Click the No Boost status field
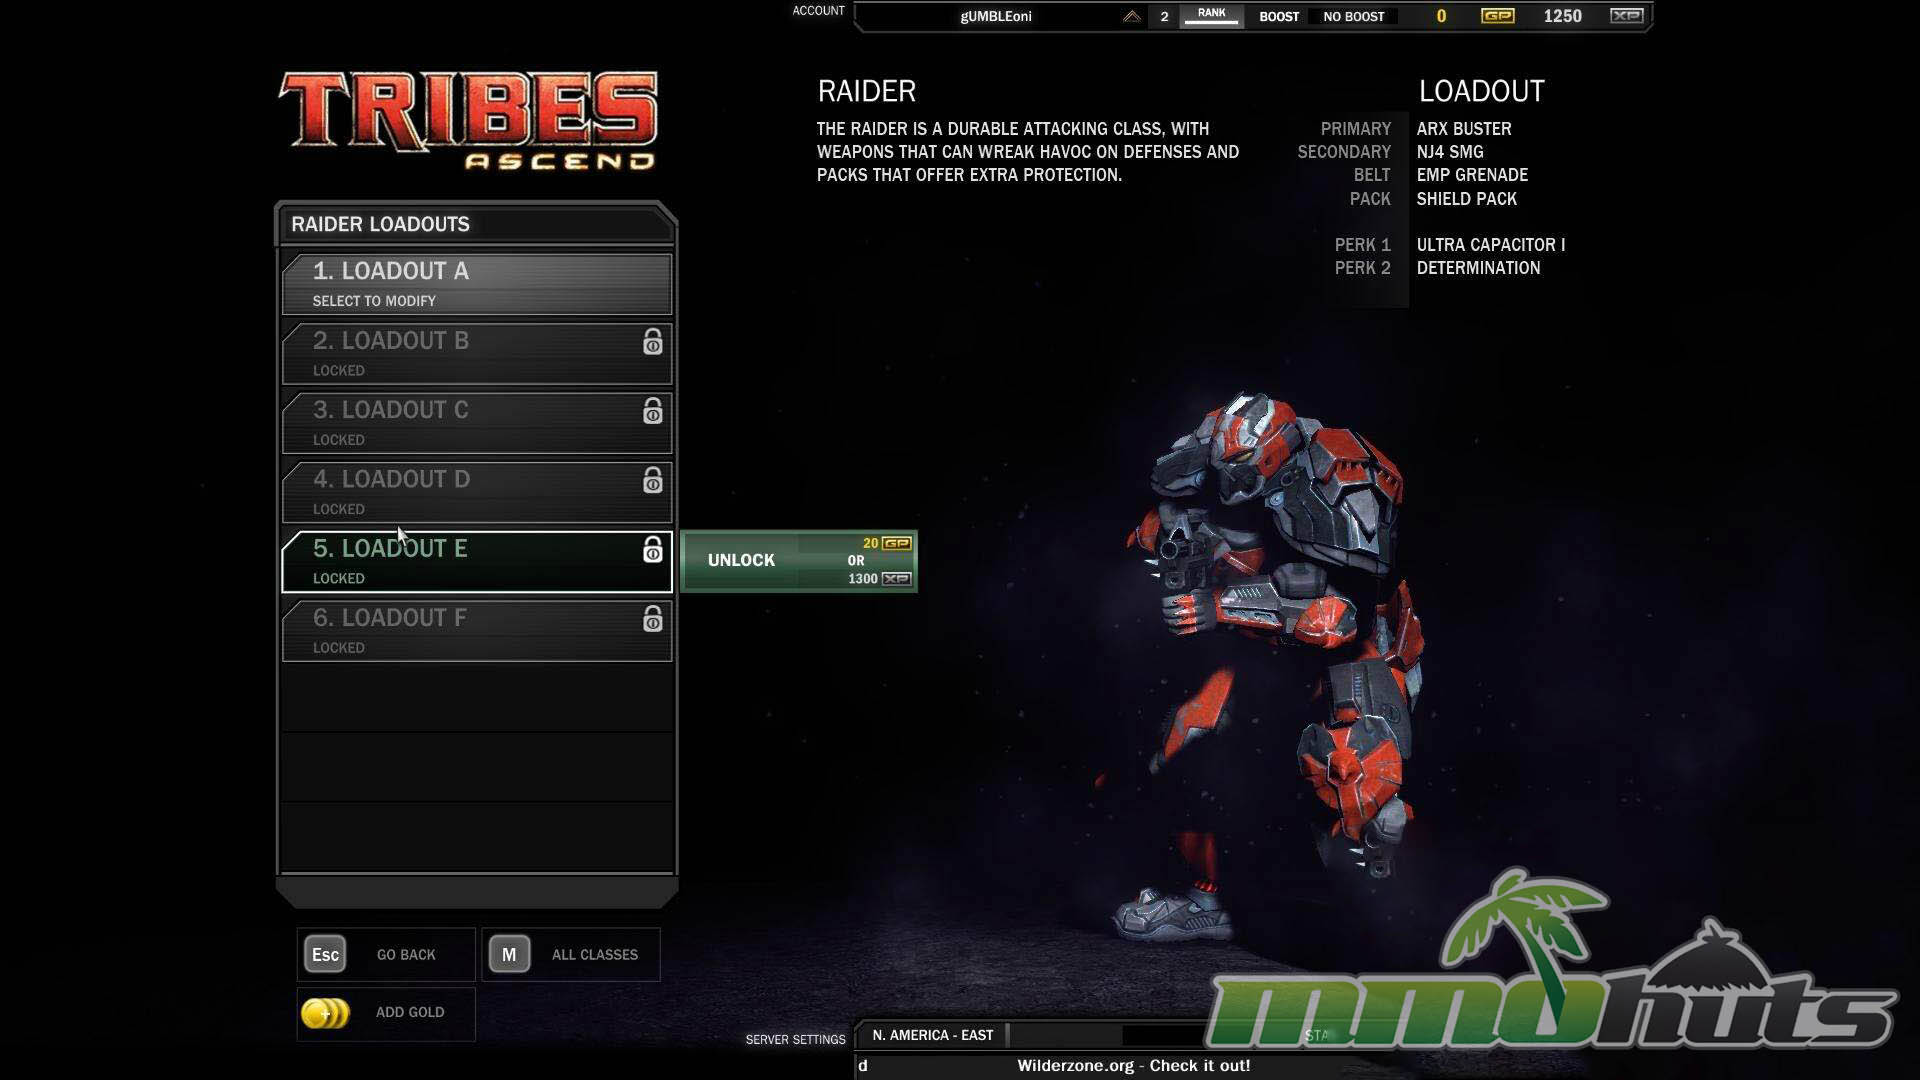 pos(1353,17)
